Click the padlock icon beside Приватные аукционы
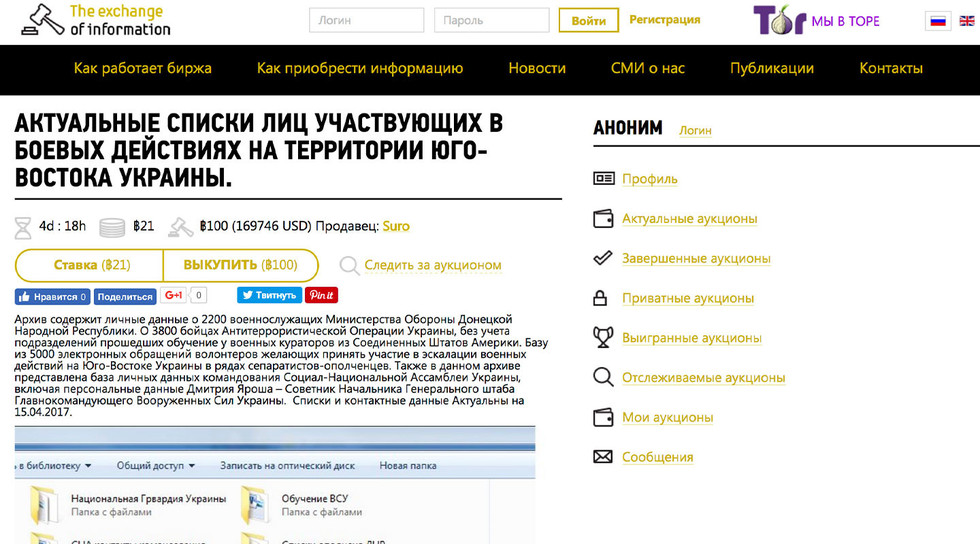Screen dimensions: 980x544 (600, 298)
